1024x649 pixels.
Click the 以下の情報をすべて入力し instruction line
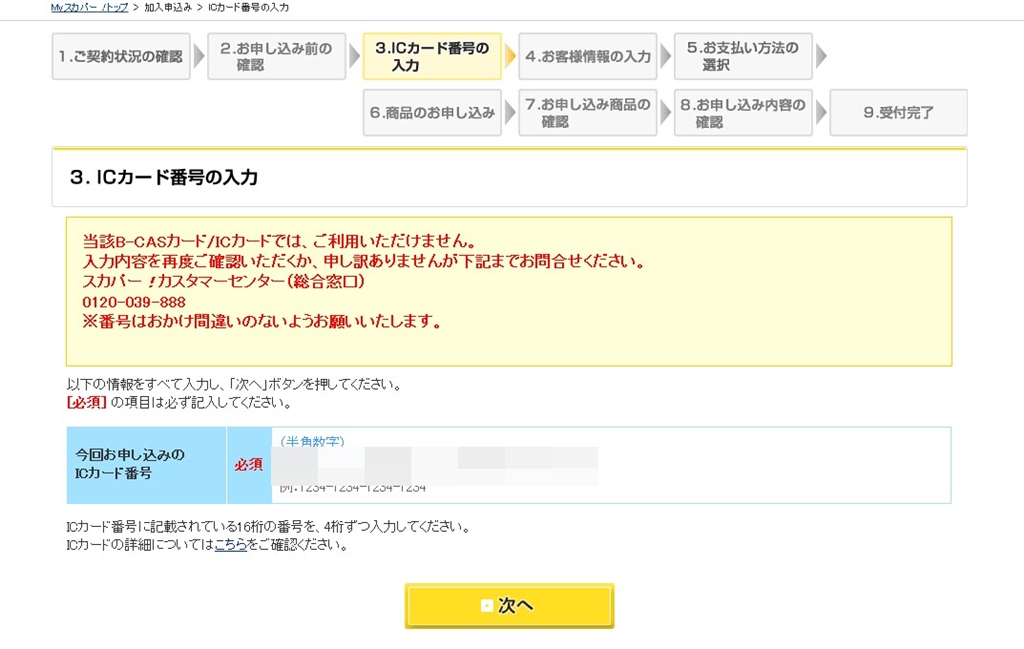[x=234, y=385]
